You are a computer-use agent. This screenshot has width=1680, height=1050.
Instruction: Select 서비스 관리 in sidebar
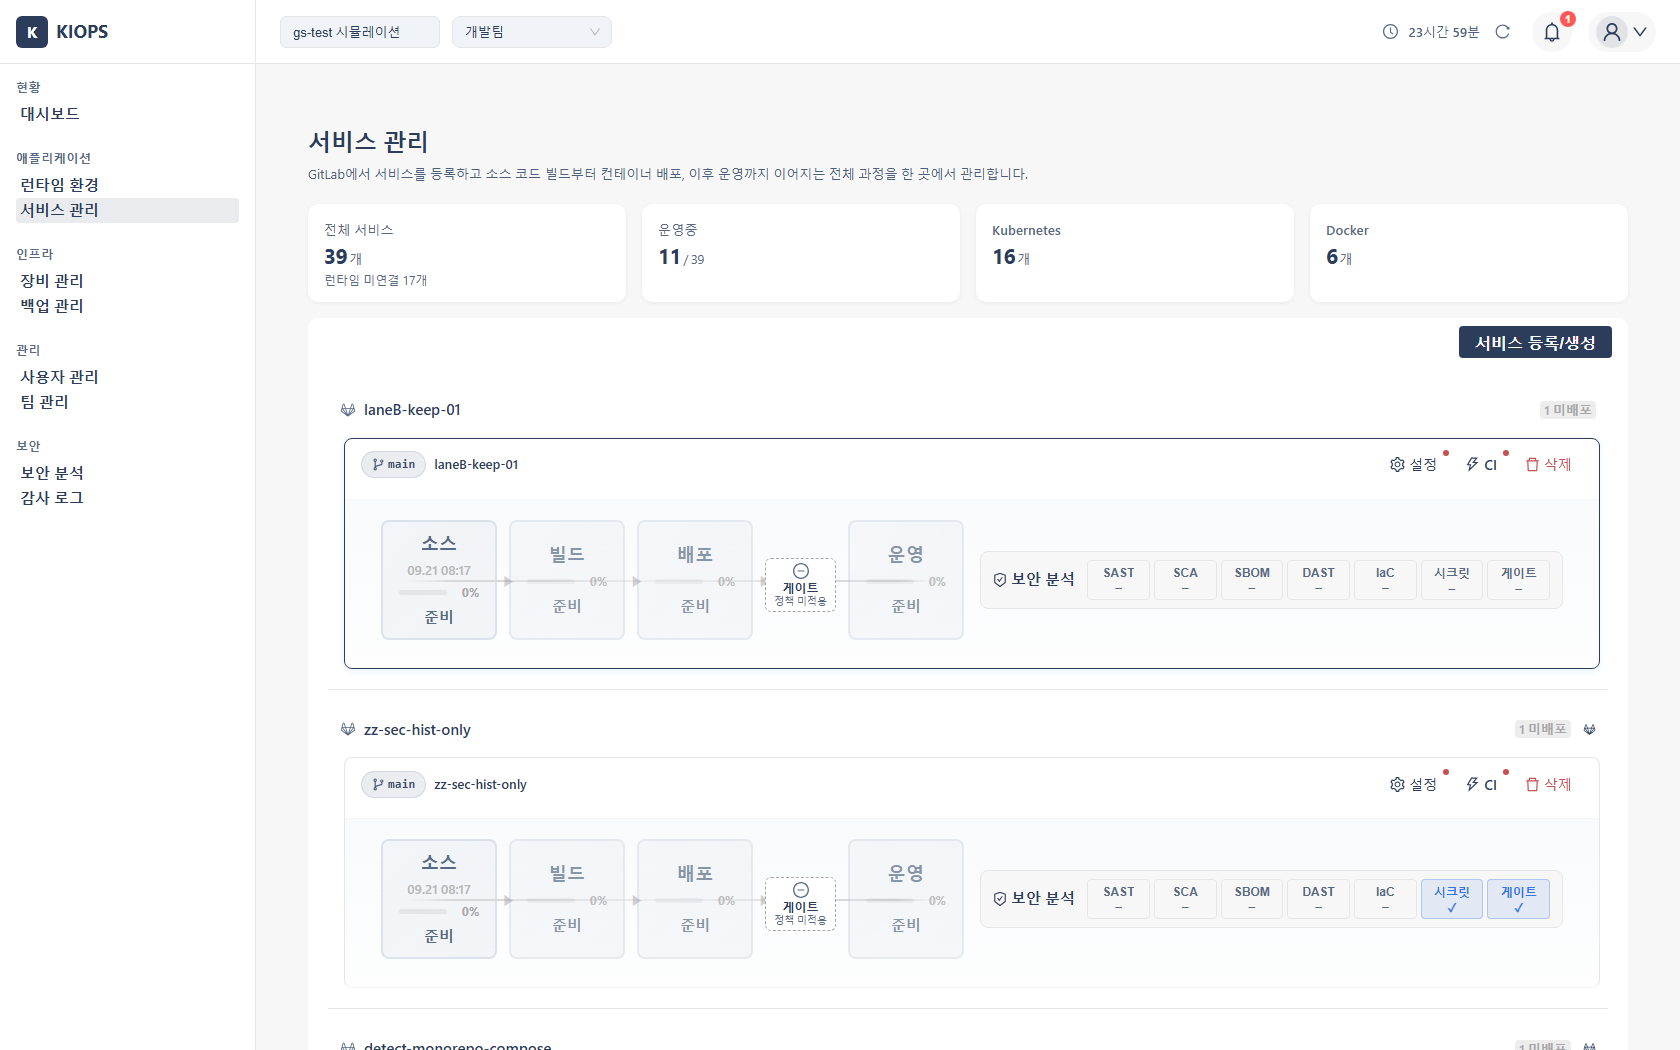[x=127, y=210]
